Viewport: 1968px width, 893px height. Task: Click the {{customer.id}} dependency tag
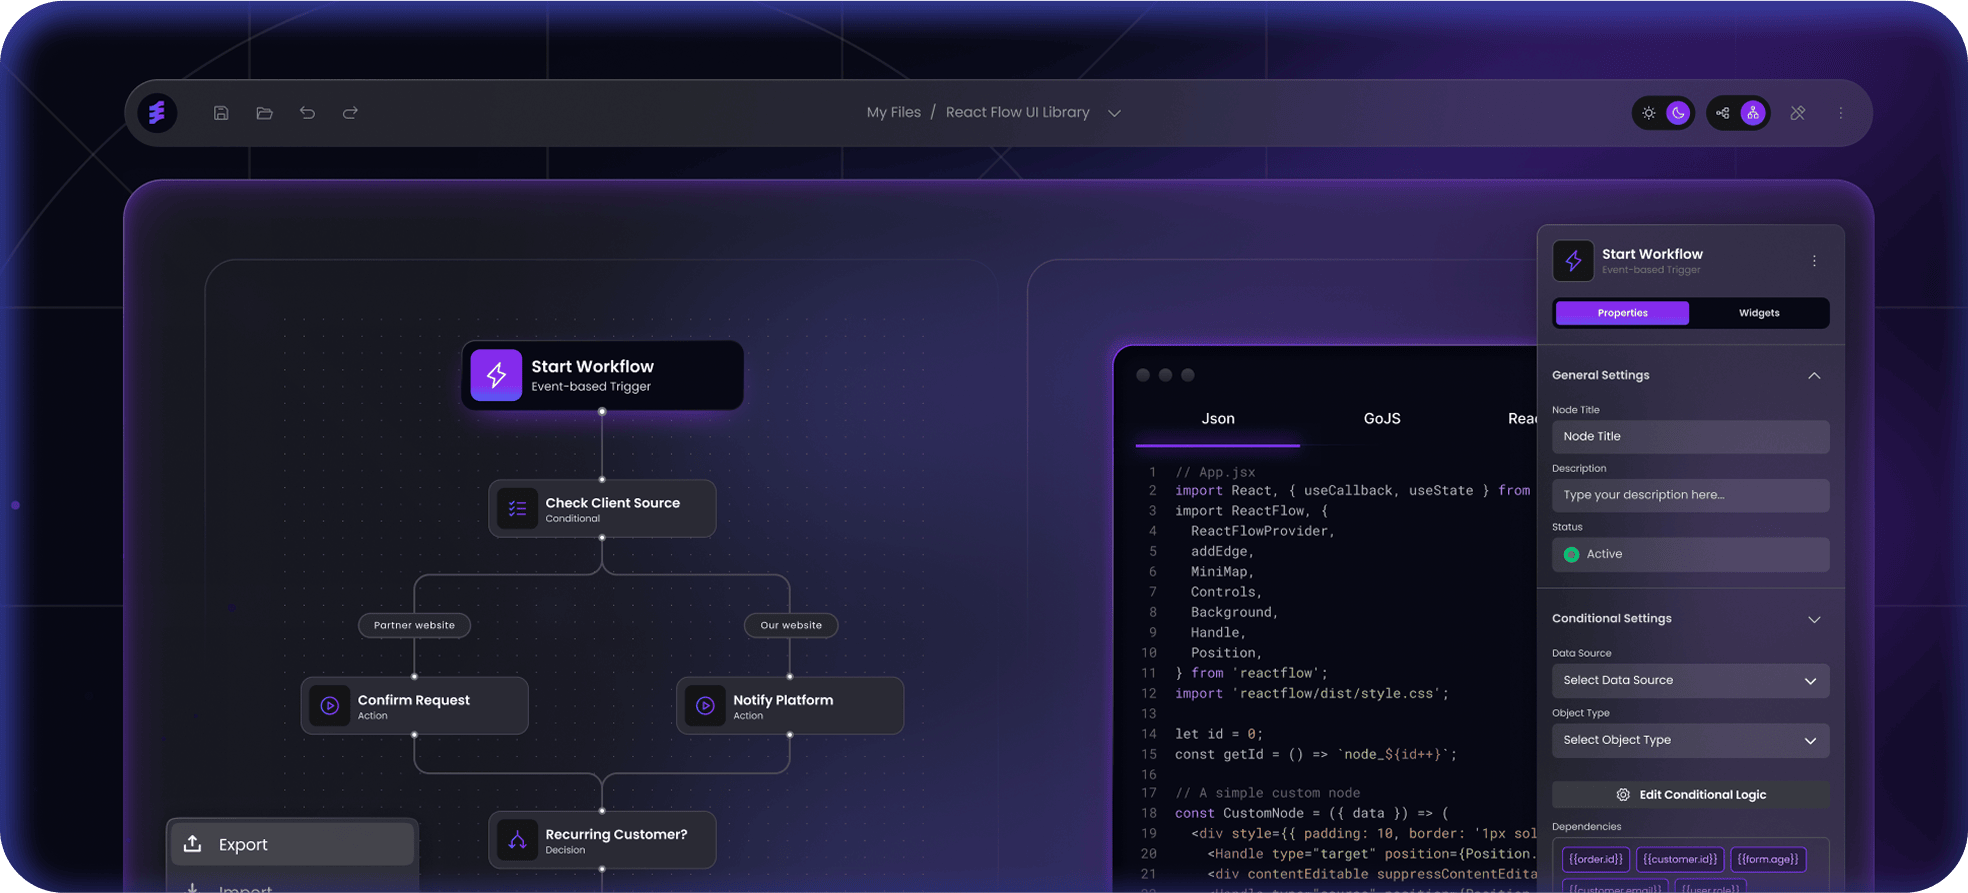[x=1680, y=859]
